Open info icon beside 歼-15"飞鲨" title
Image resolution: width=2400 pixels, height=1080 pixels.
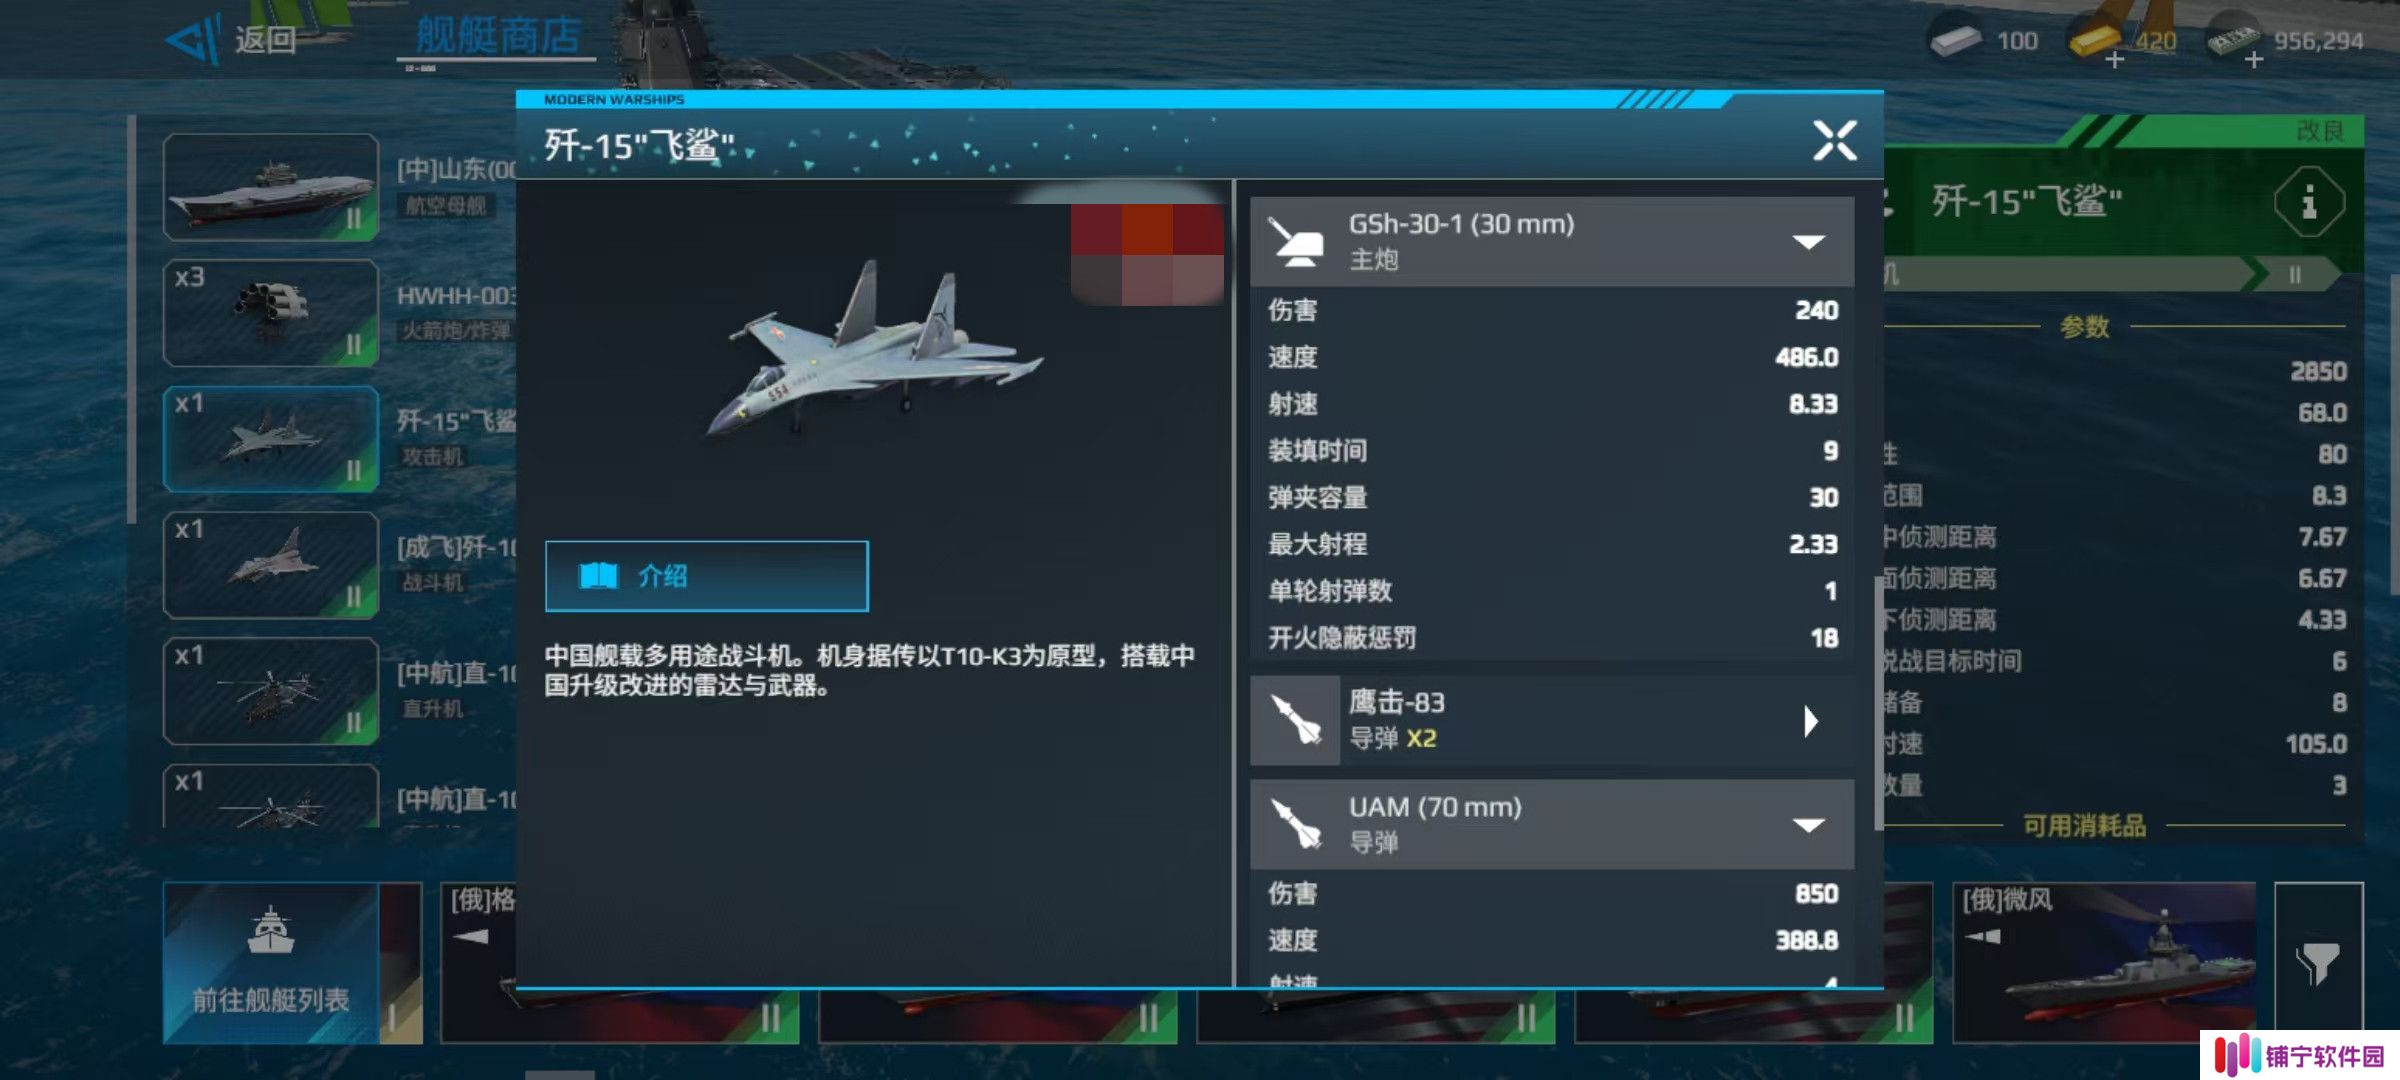pos(2308,203)
